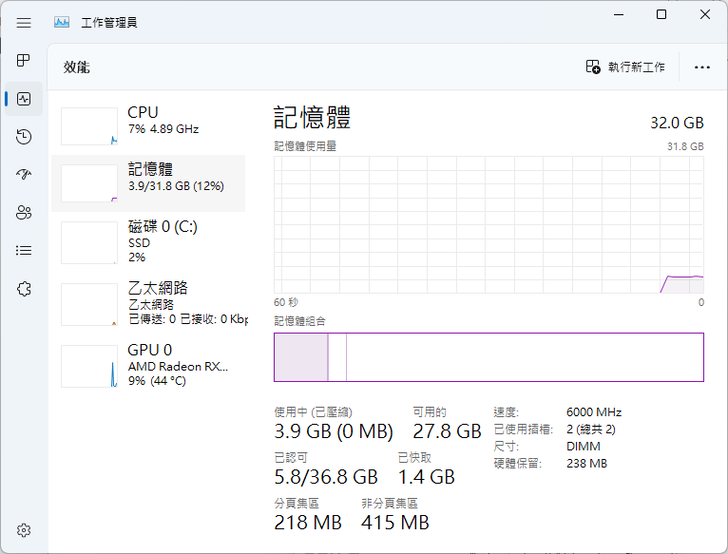Click the 執行新工作 button
728x554 pixels.
(x=625, y=67)
